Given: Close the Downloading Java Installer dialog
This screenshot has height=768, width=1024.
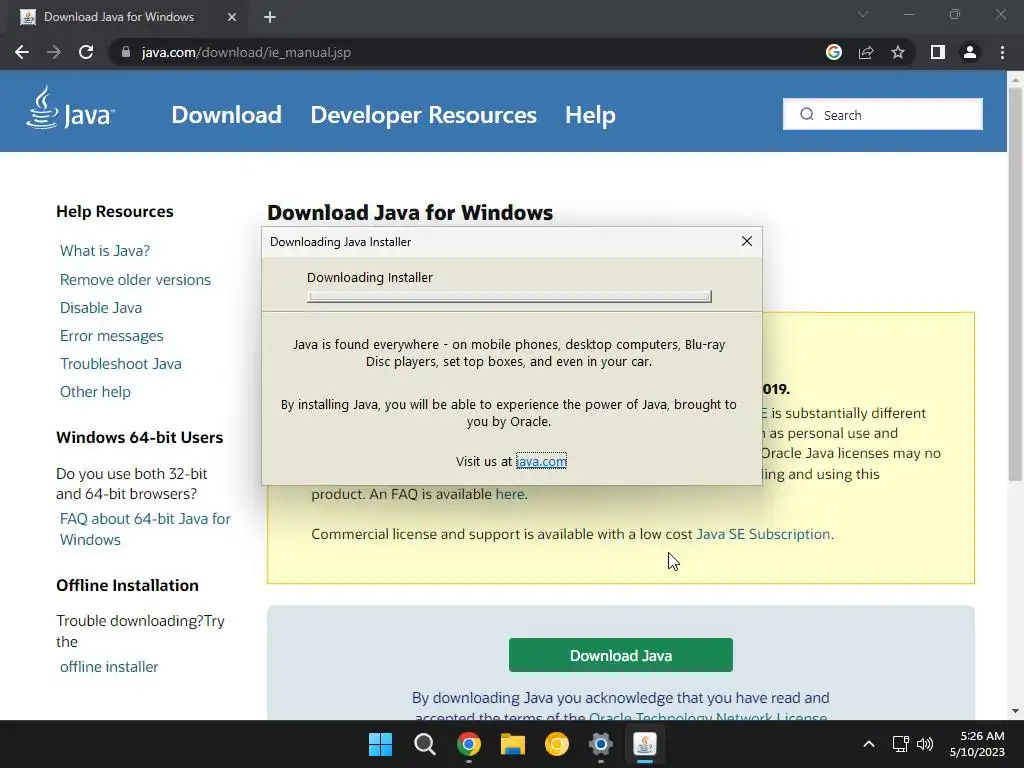Looking at the screenshot, I should [x=747, y=242].
